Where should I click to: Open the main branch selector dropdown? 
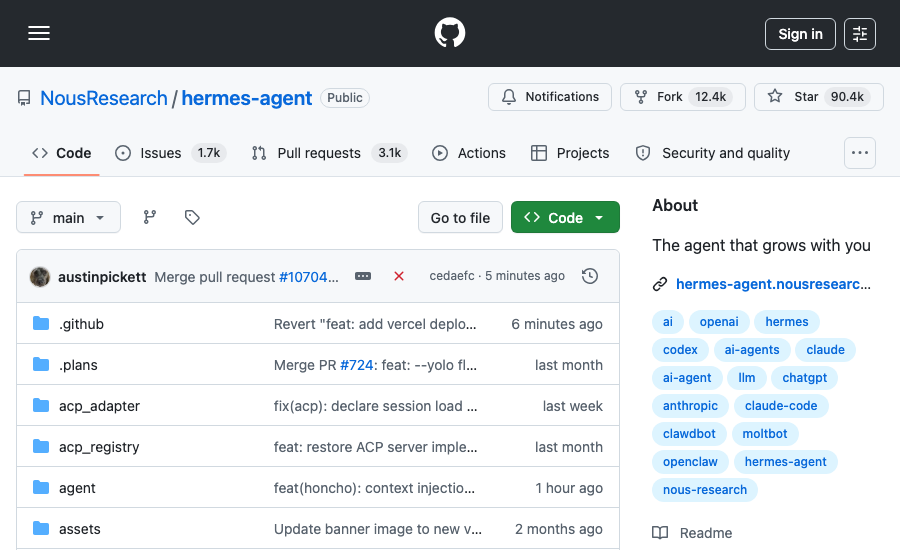68,217
